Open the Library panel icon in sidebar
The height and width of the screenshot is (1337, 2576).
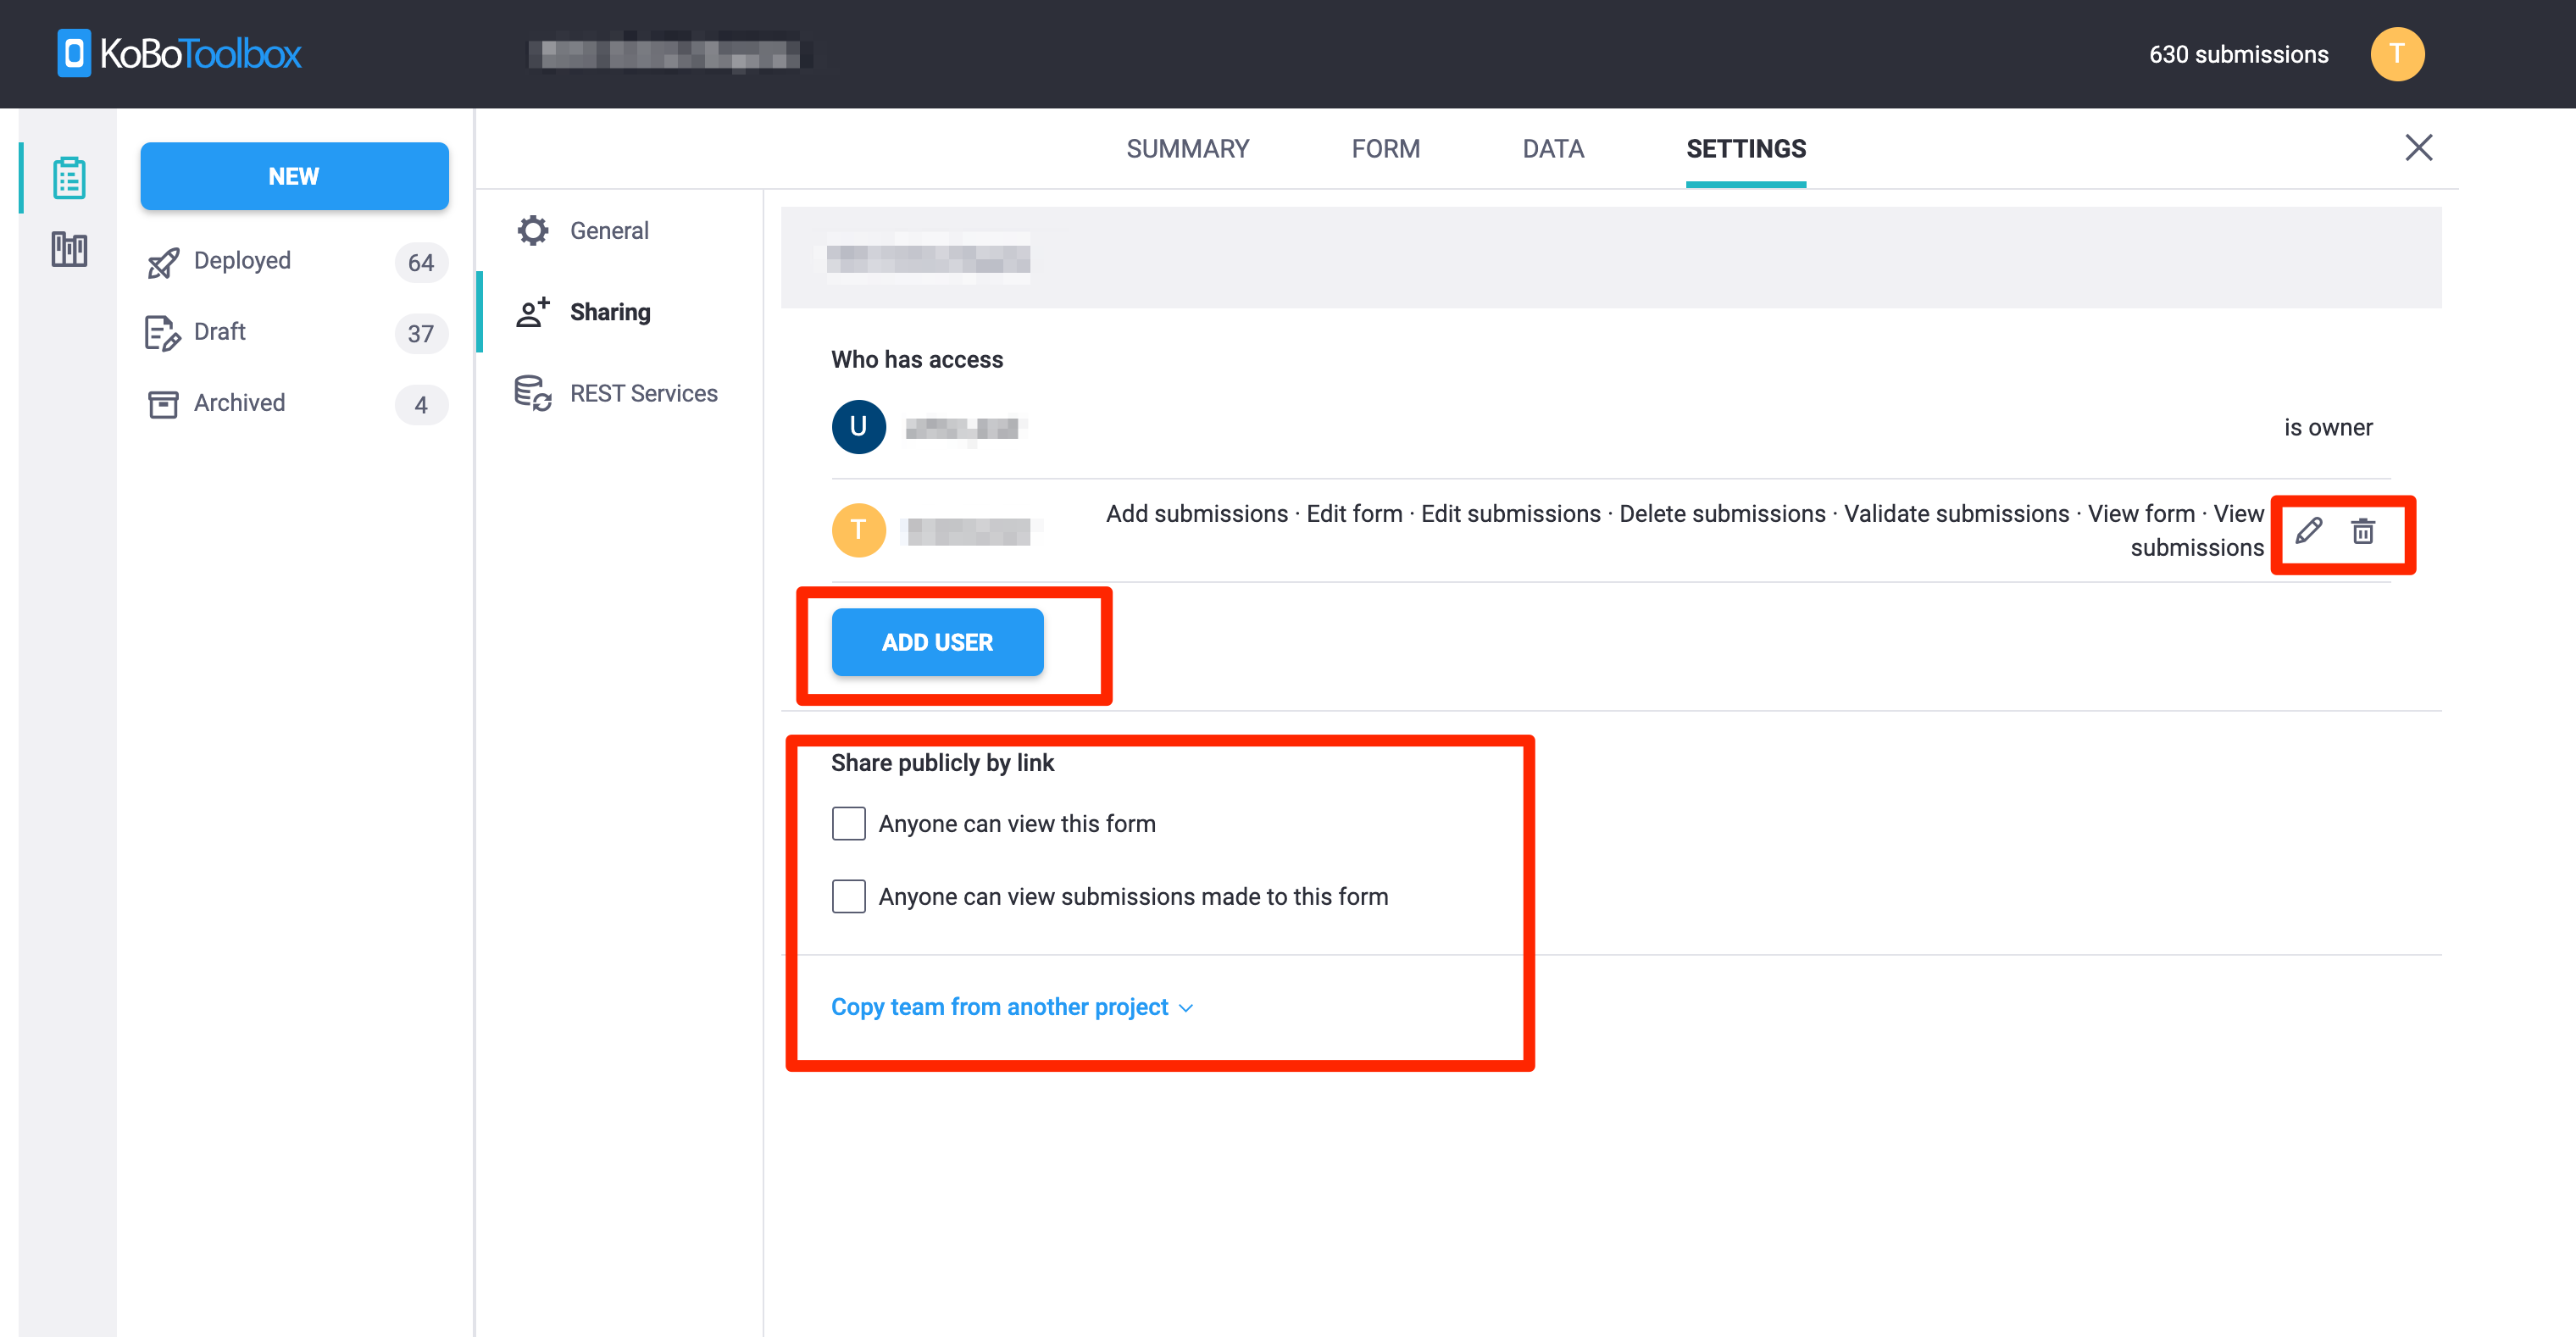point(68,249)
